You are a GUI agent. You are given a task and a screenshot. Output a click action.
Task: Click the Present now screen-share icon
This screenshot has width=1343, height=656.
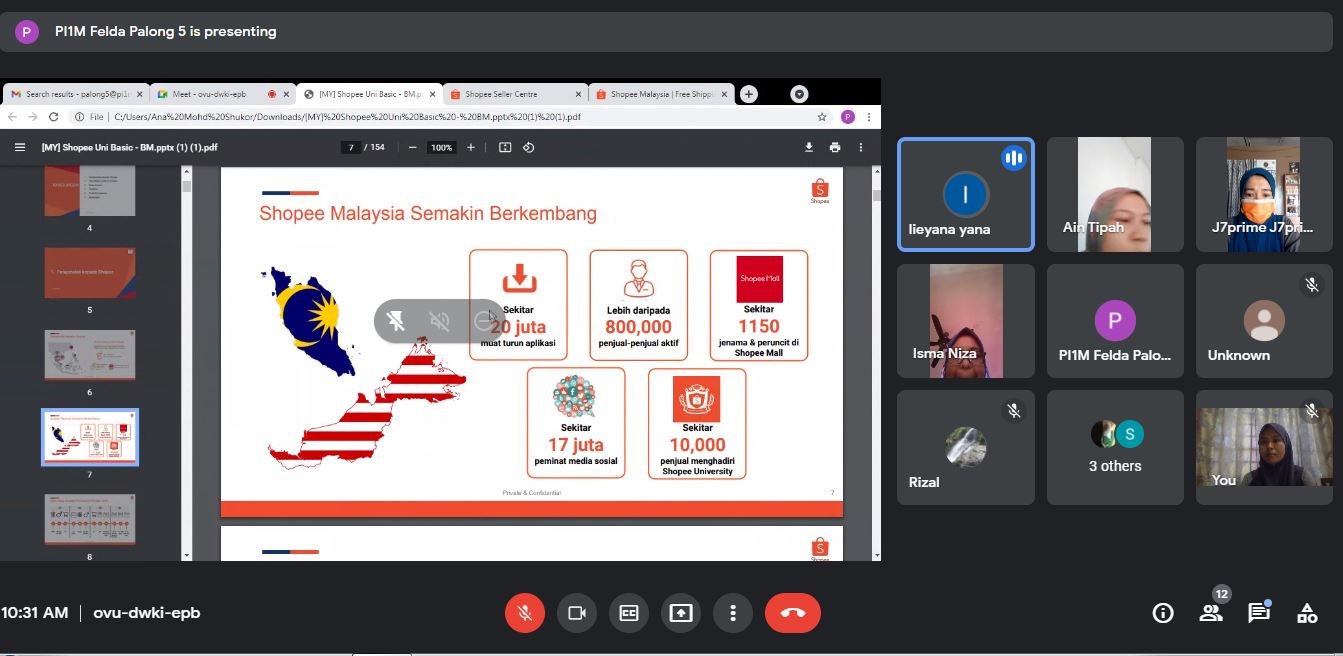click(681, 613)
